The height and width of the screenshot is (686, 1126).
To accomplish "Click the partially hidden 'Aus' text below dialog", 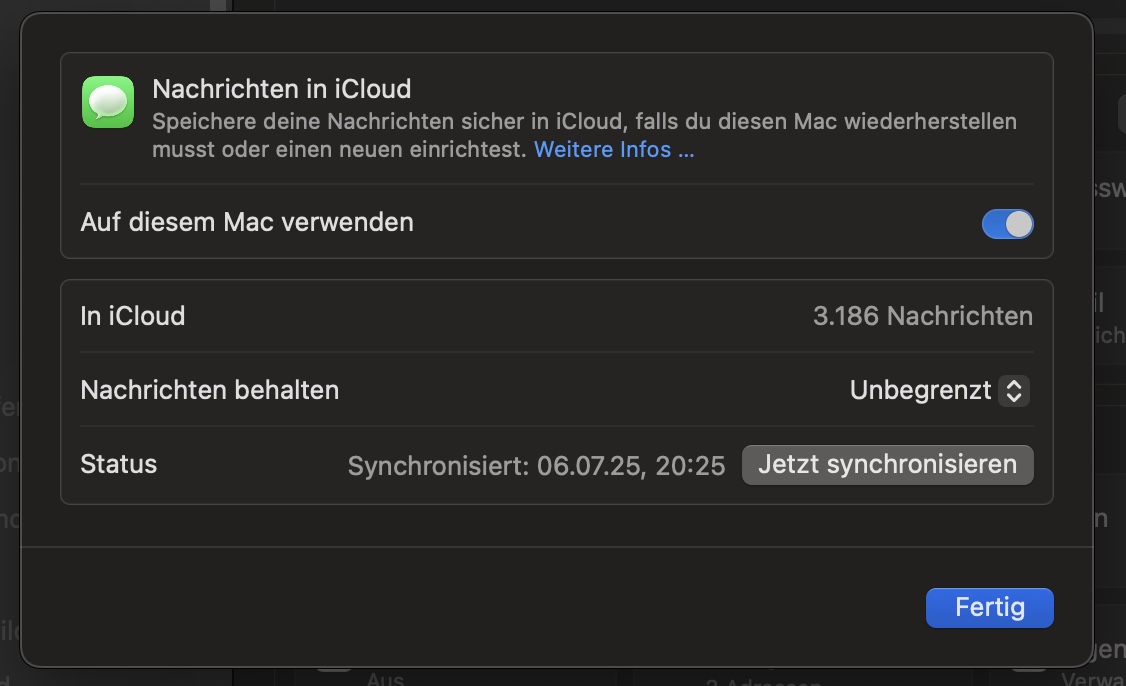I will 385,679.
